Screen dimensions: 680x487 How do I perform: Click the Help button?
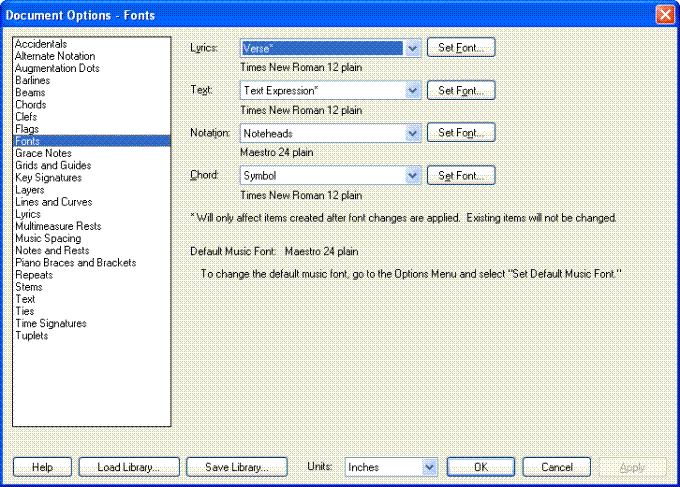tap(42, 467)
